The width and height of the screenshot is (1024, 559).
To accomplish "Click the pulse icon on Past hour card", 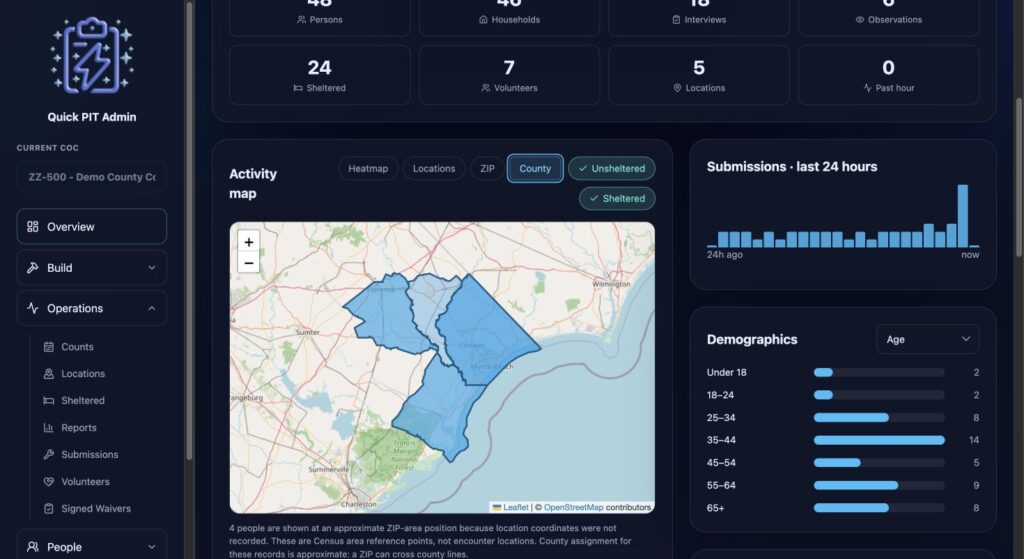I will click(x=867, y=88).
